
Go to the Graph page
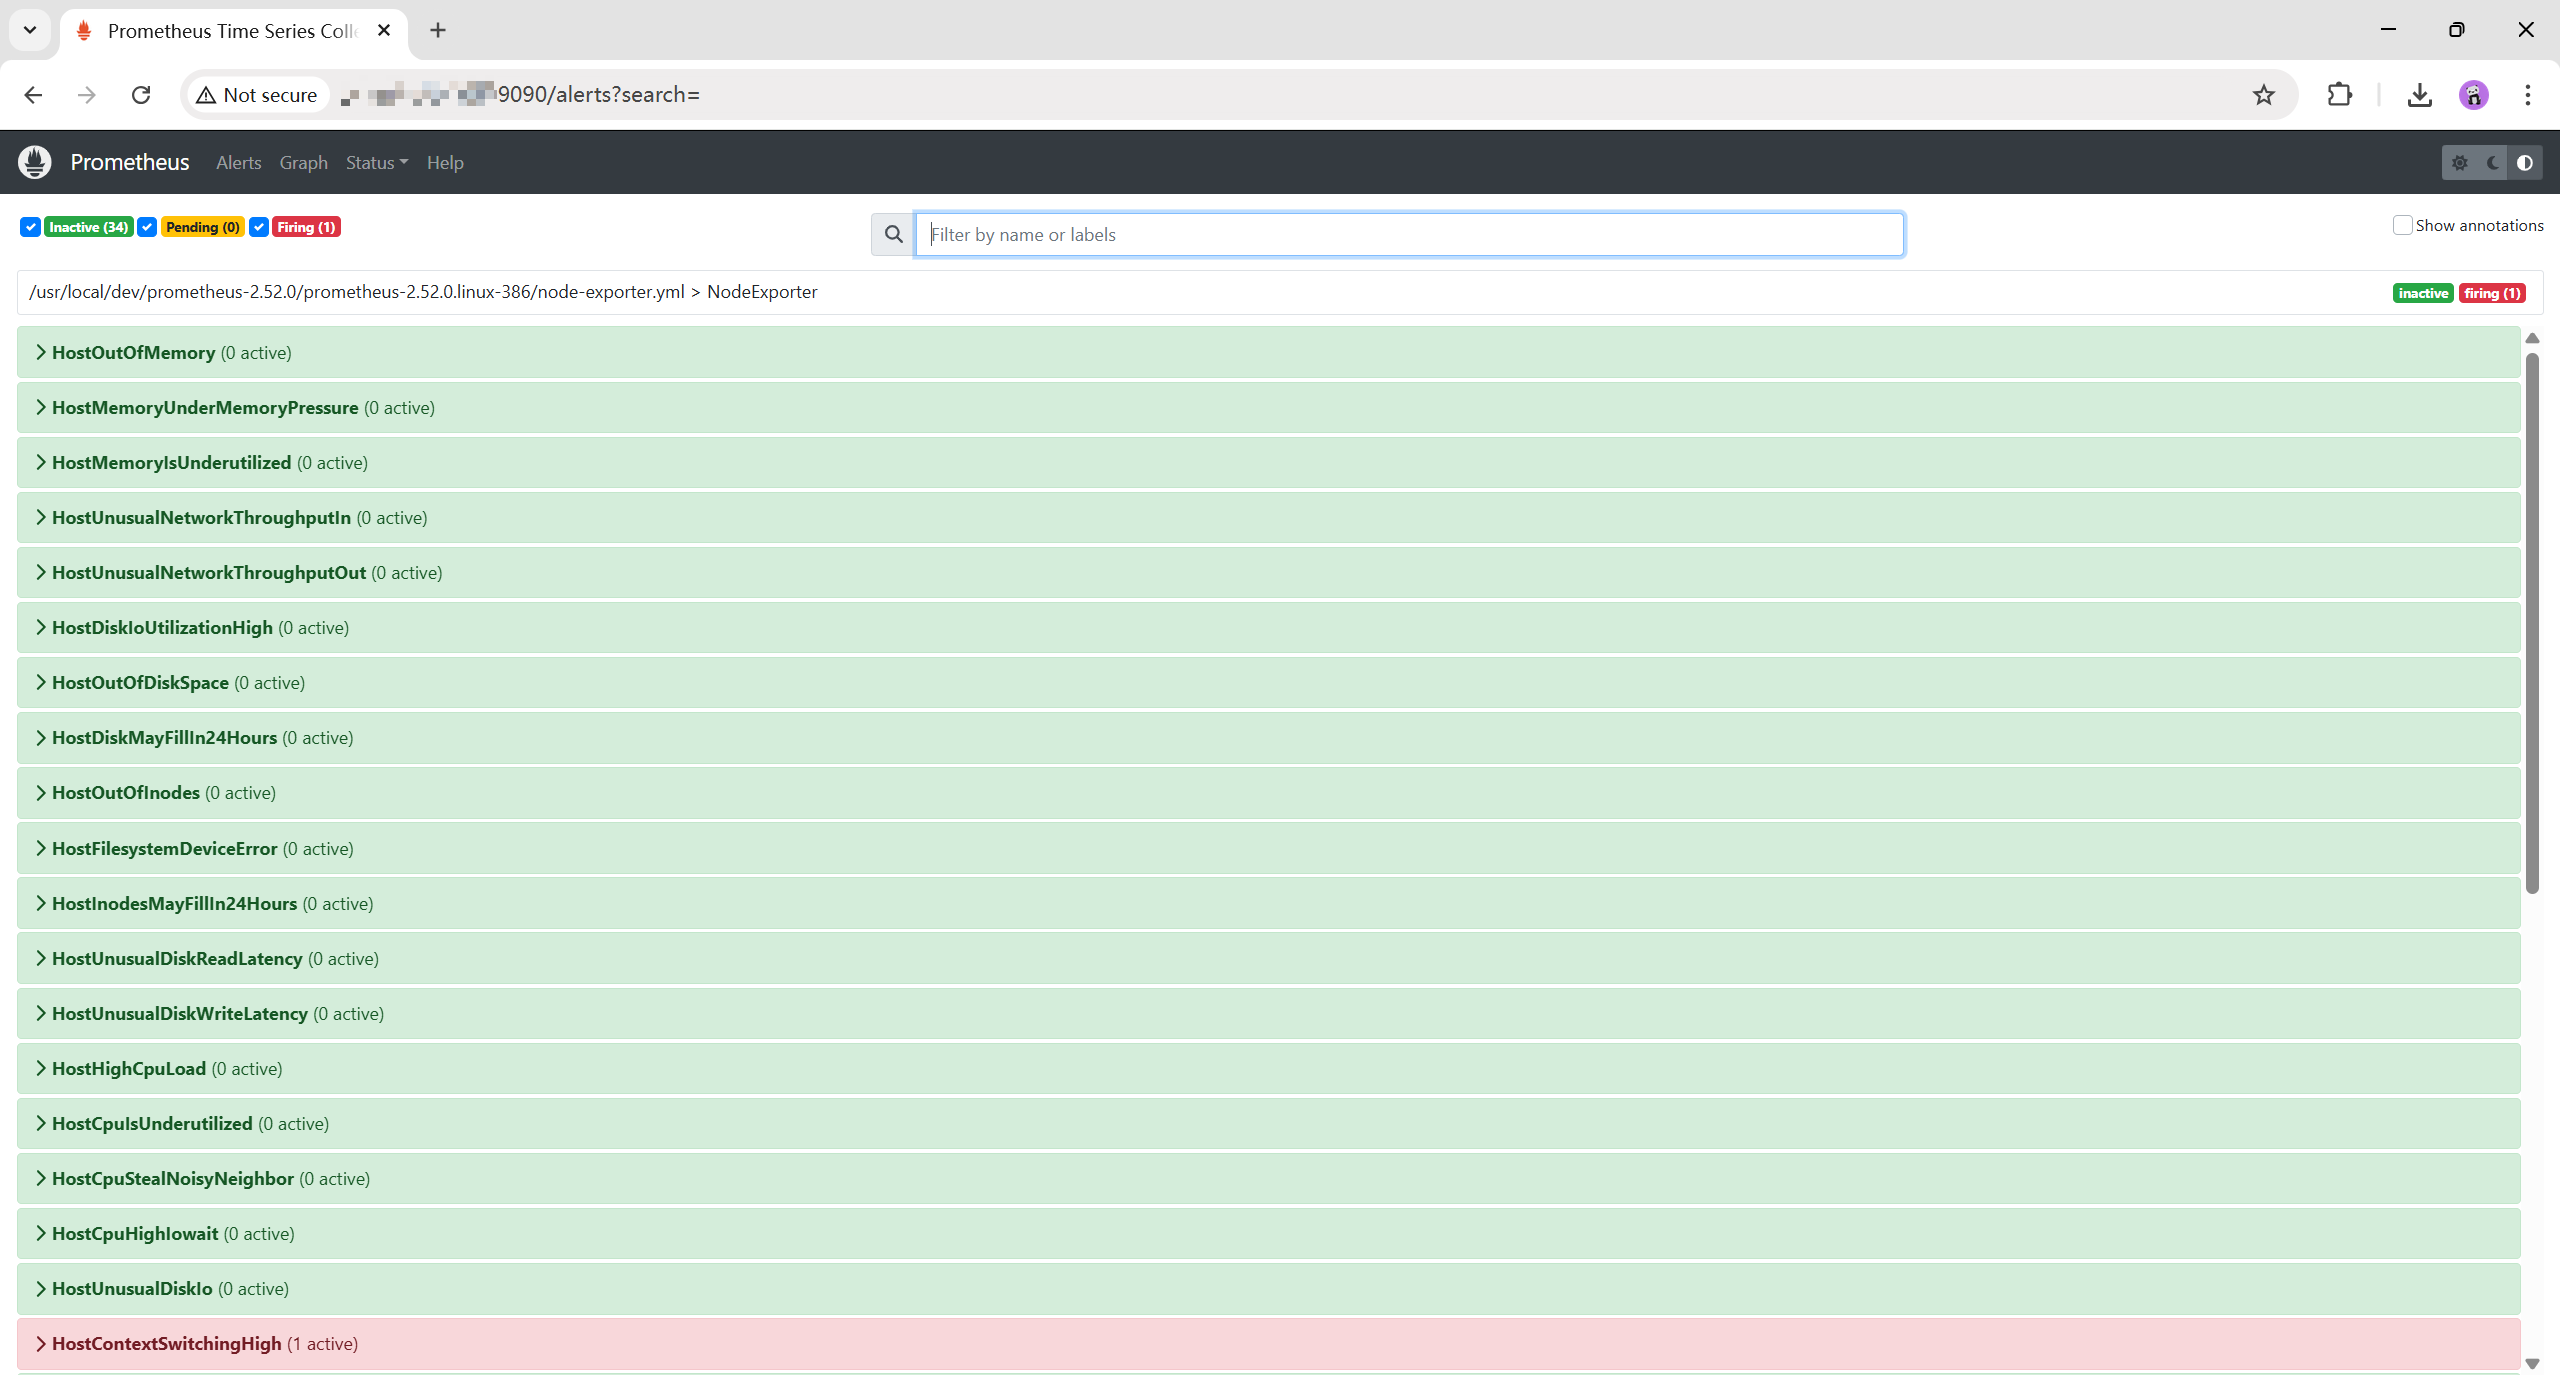click(x=303, y=163)
